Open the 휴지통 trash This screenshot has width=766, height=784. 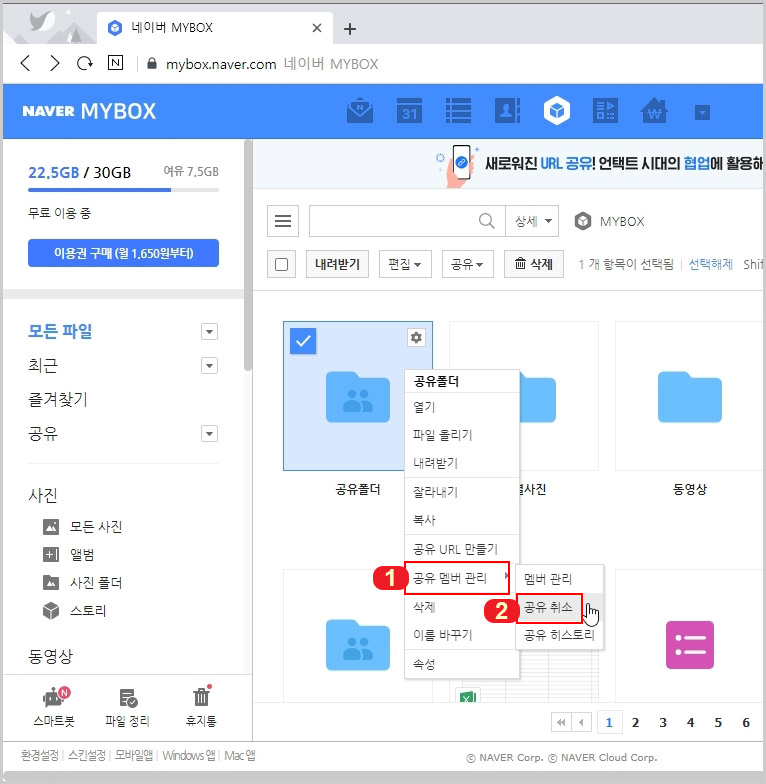pyautogui.click(x=201, y=706)
